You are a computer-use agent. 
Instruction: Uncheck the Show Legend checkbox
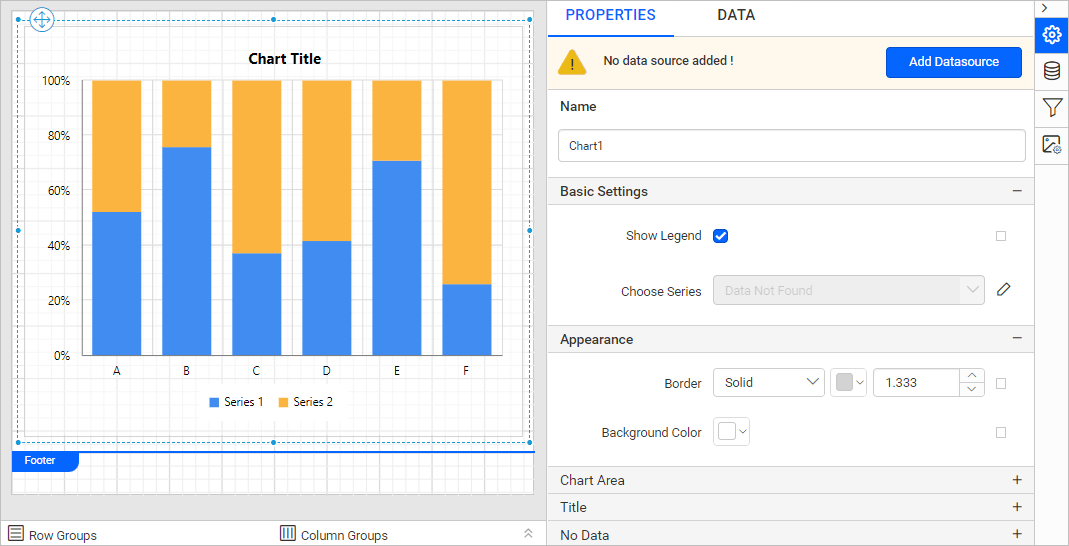point(720,236)
